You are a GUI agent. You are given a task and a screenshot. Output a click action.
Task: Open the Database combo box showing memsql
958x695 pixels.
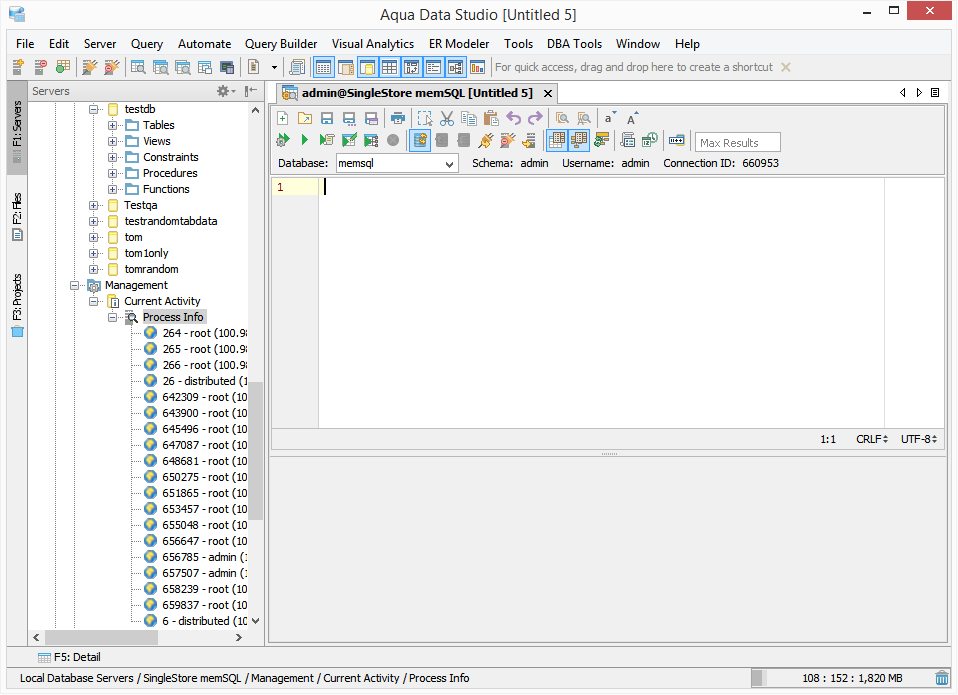tap(397, 164)
